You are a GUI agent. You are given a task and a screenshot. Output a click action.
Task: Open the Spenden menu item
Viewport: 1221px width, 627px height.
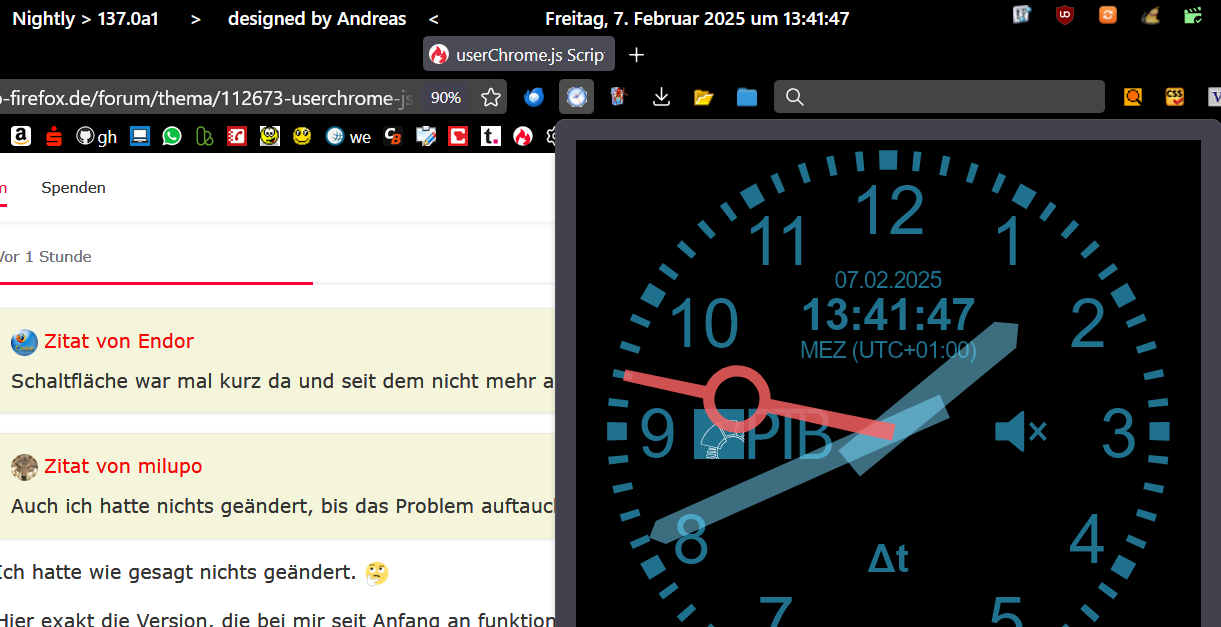point(73,188)
